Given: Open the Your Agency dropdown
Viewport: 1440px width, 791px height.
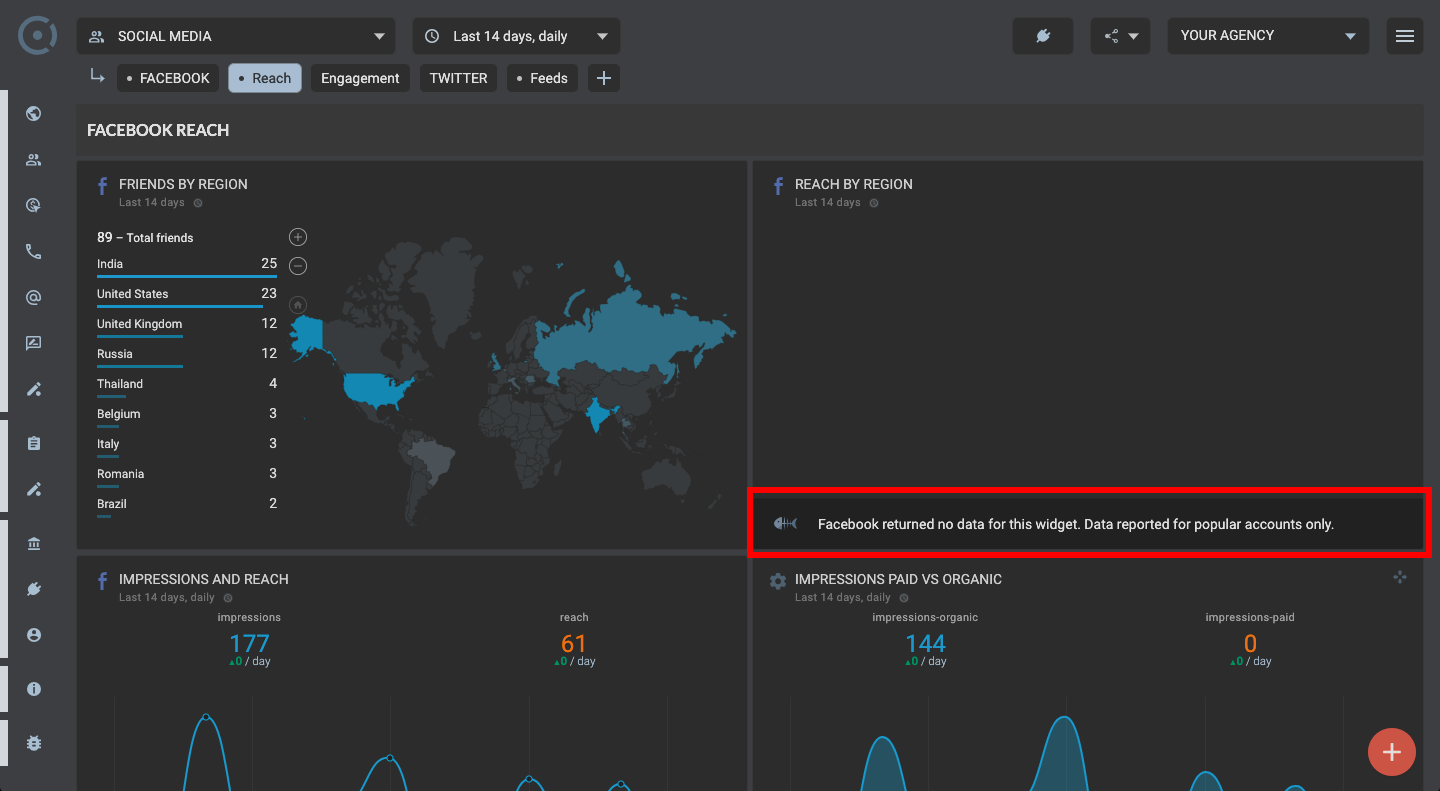Looking at the screenshot, I should tap(1268, 36).
